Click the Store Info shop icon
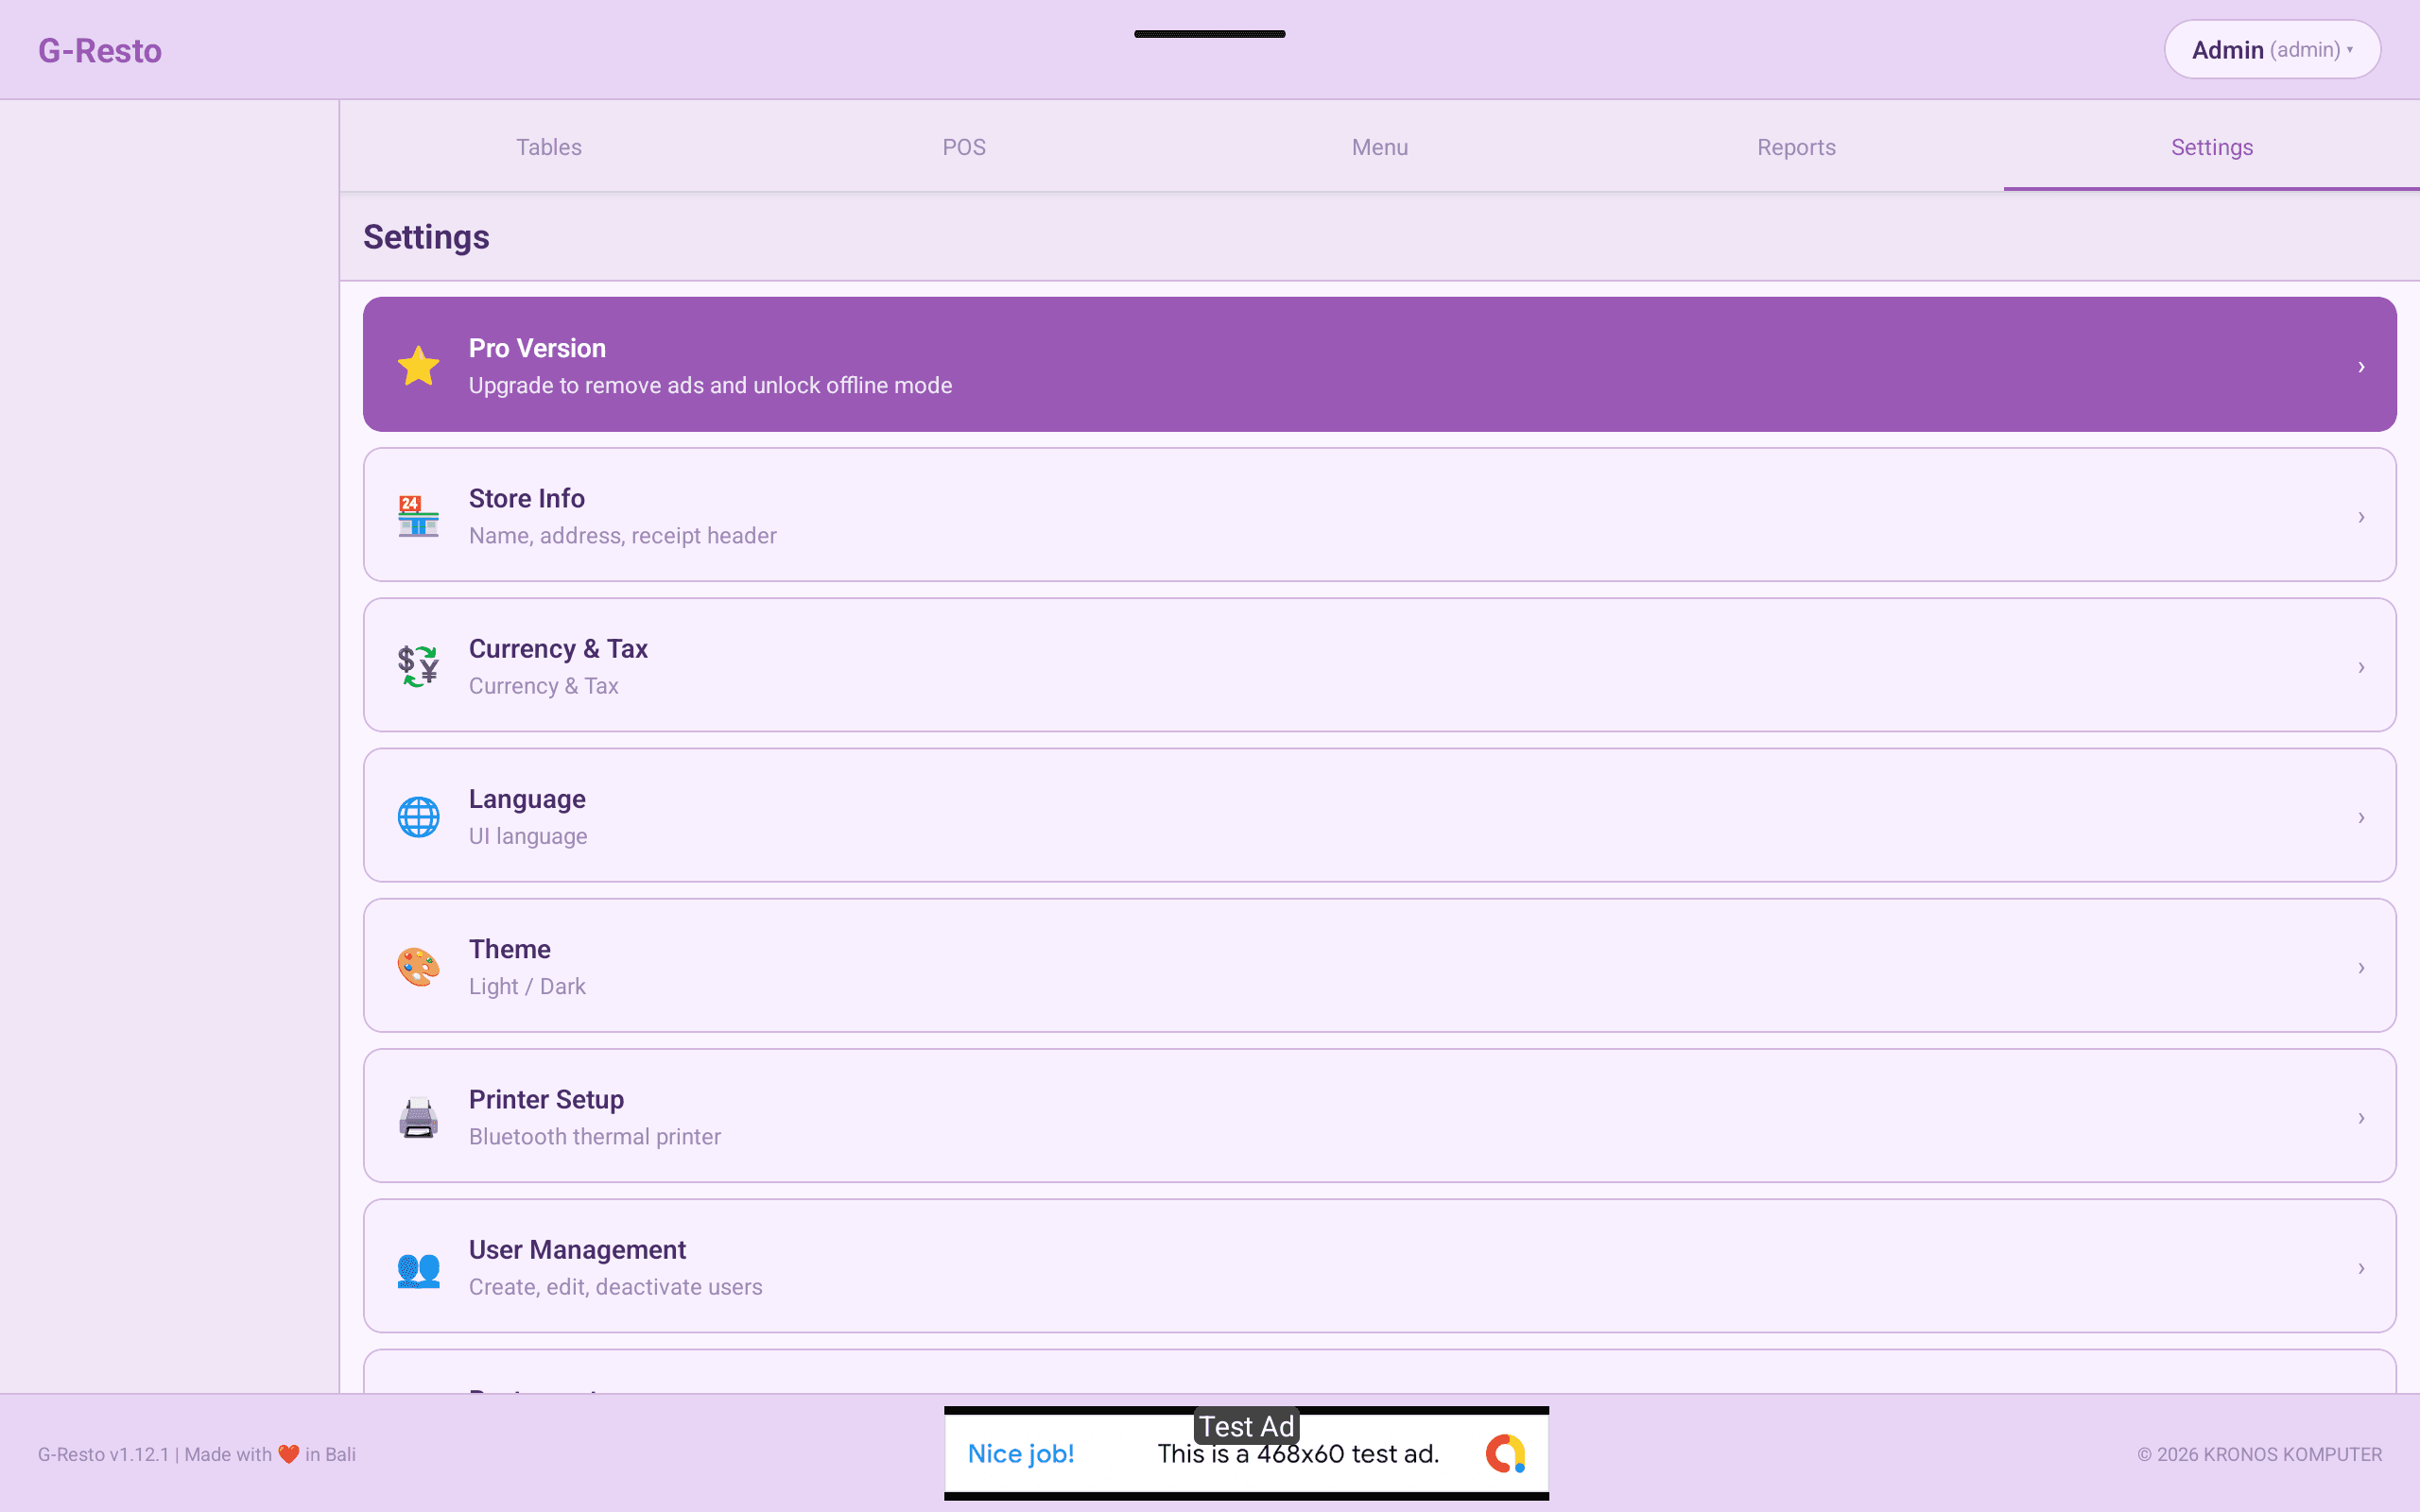2420x1512 pixels. (x=418, y=516)
